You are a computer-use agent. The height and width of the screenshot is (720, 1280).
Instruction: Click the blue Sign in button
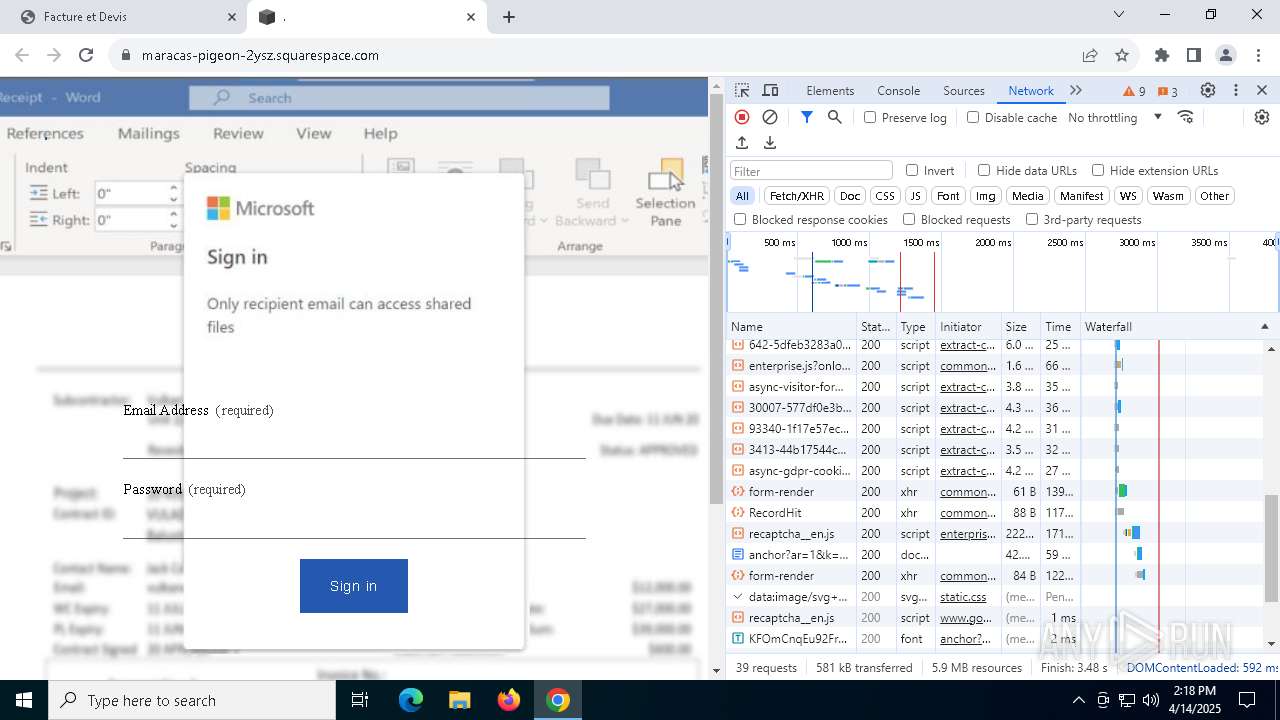pyautogui.click(x=354, y=586)
